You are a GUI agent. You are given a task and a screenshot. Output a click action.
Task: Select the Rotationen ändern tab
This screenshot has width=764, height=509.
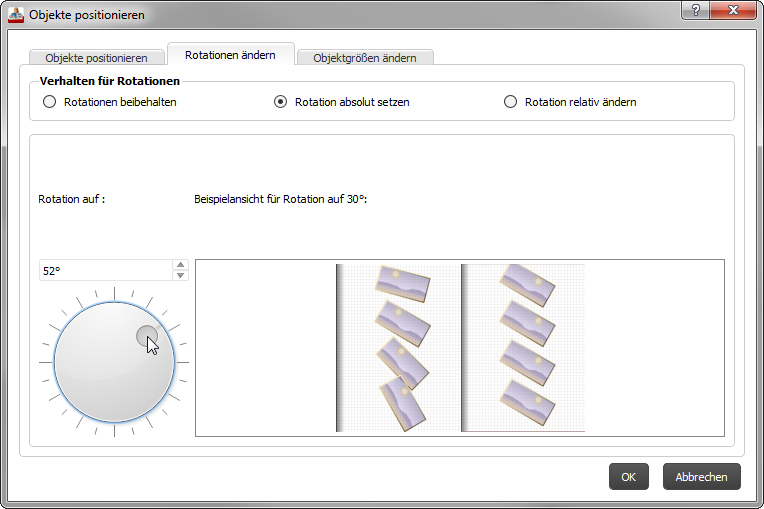pyautogui.click(x=230, y=55)
